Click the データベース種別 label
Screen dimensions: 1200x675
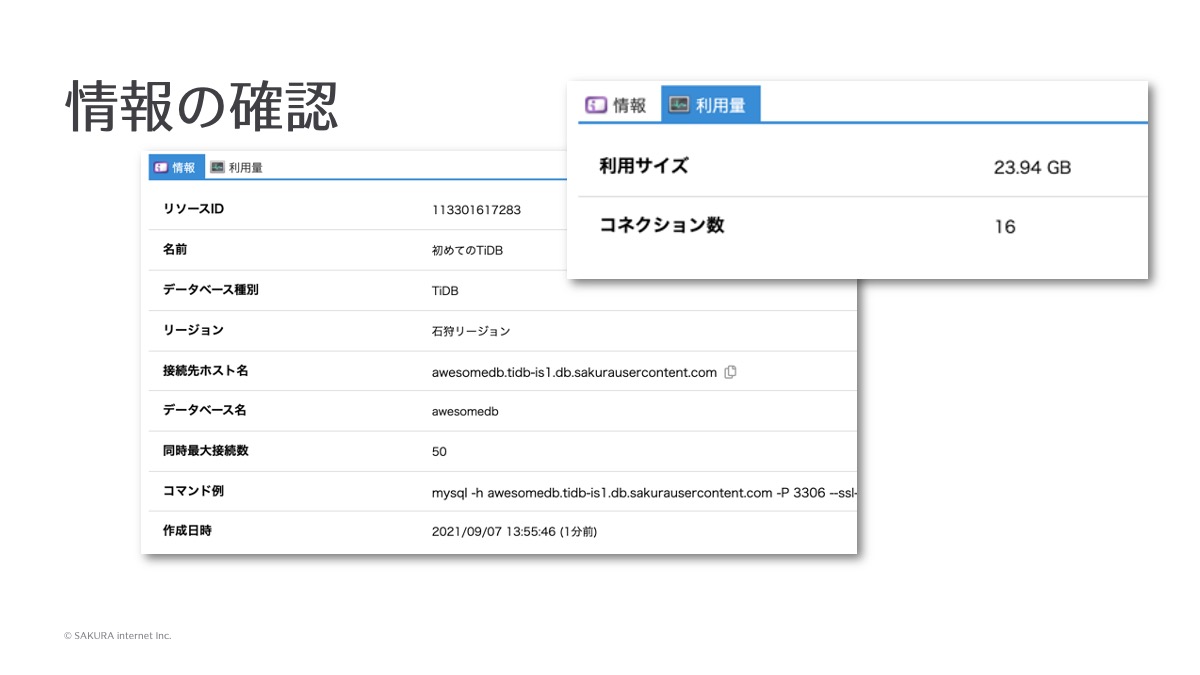pyautogui.click(x=211, y=290)
